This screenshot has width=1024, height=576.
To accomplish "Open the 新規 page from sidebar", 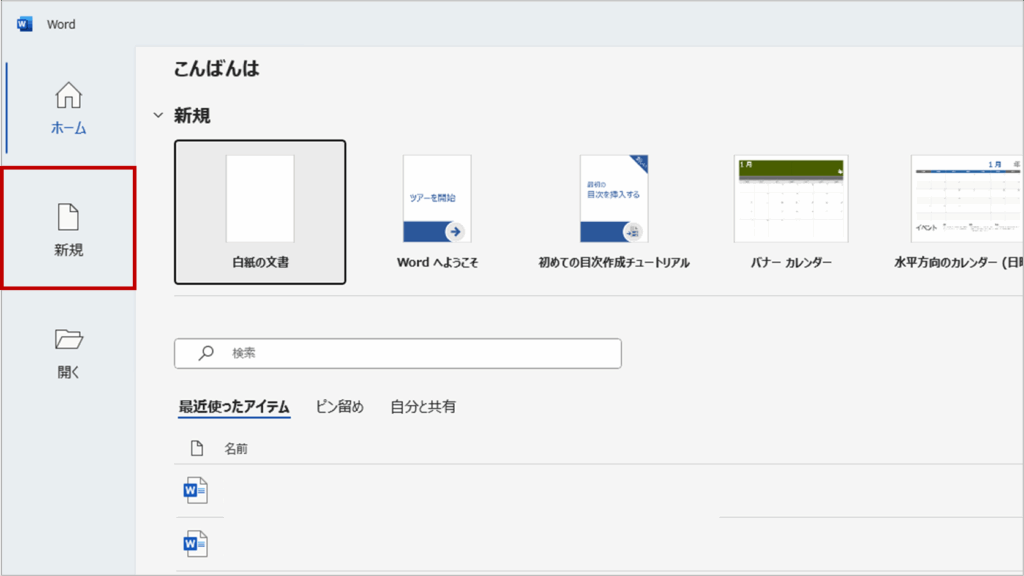I will coord(69,229).
